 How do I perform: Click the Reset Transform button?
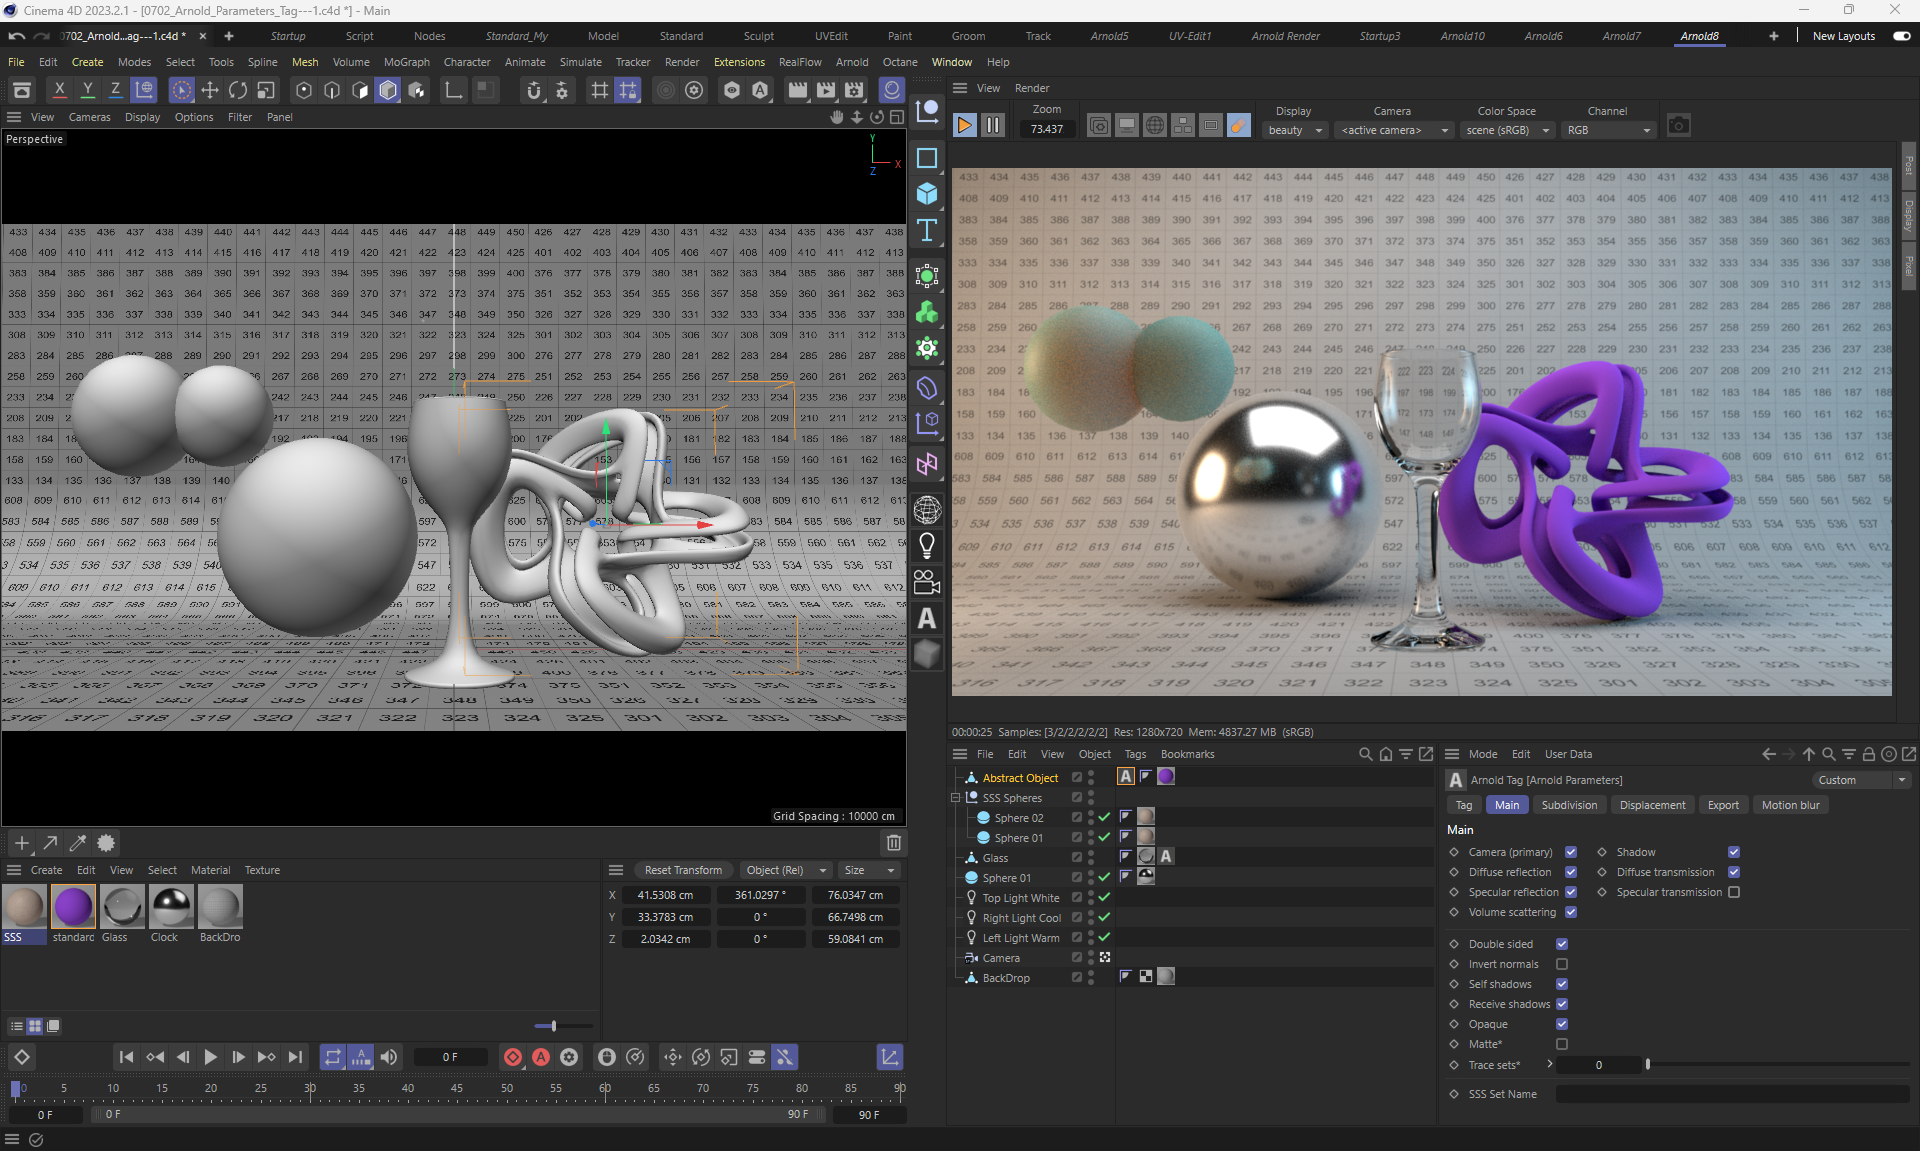pyautogui.click(x=683, y=870)
